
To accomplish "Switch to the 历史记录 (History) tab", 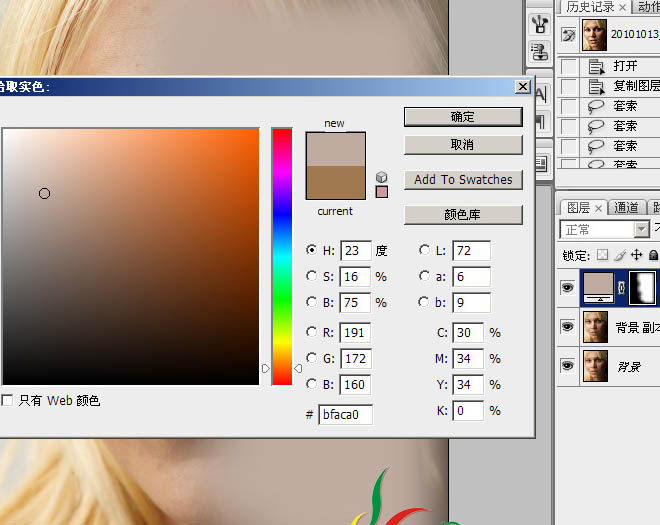I will (x=590, y=7).
